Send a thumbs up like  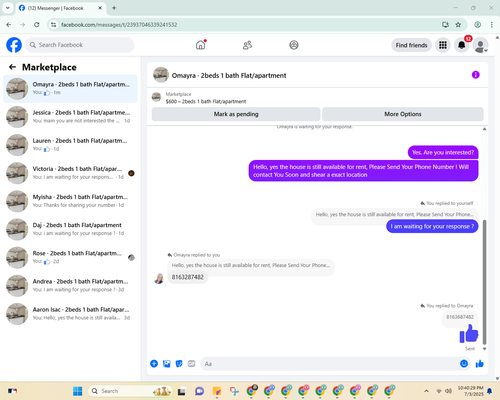pyautogui.click(x=480, y=364)
